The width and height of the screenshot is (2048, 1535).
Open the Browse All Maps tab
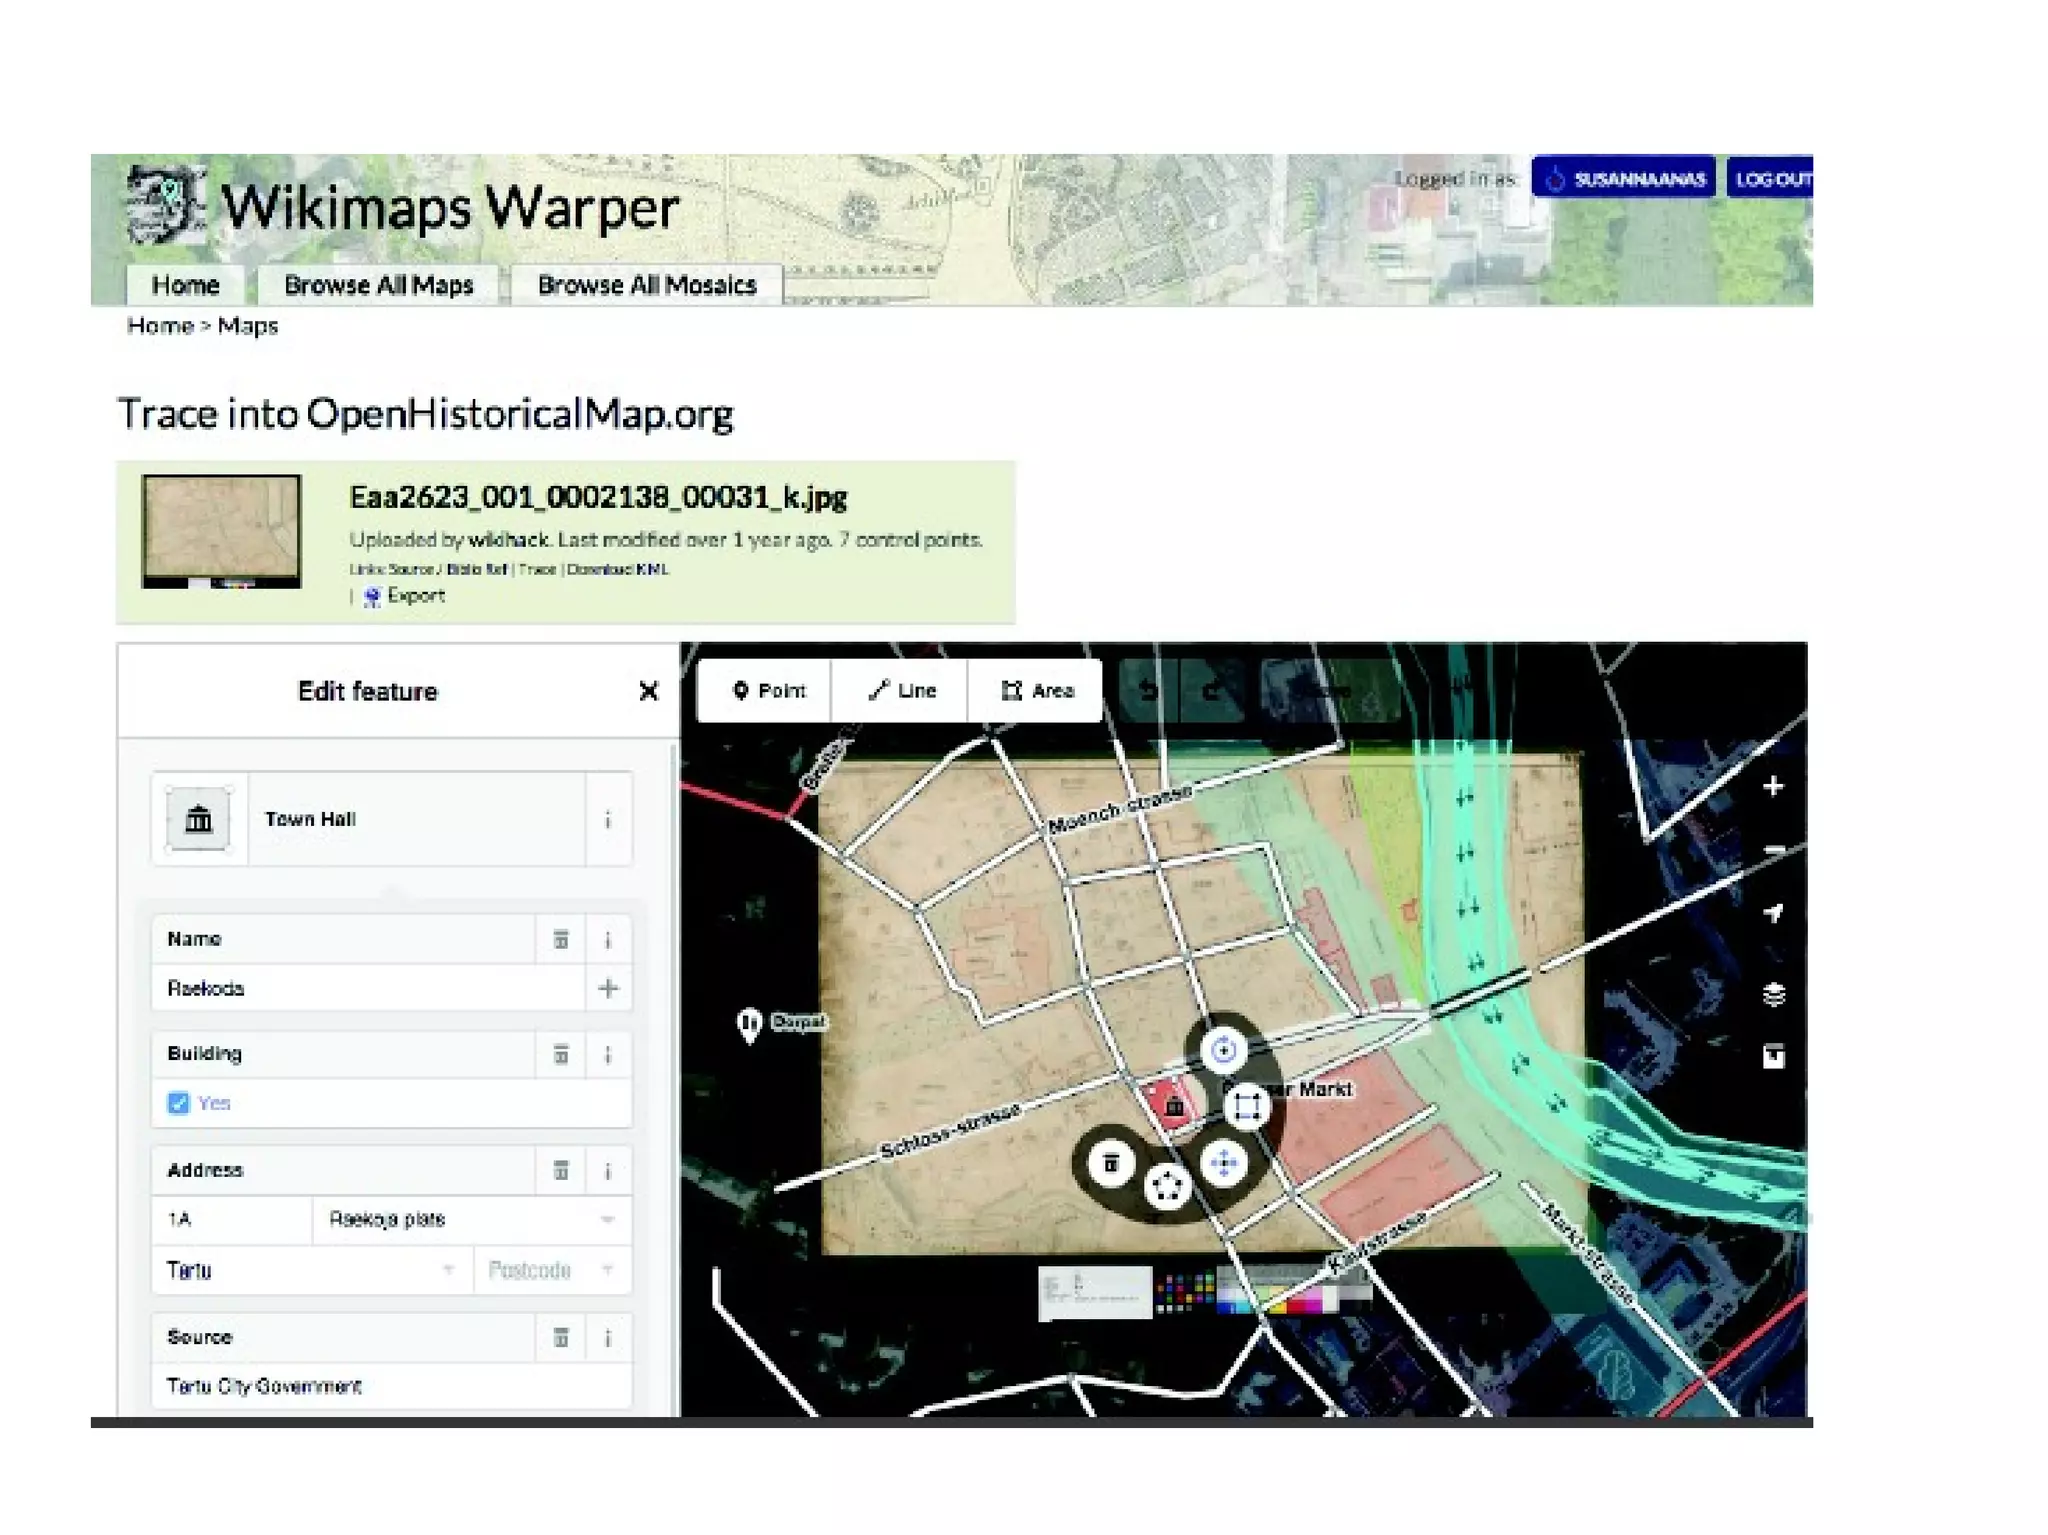click(378, 285)
